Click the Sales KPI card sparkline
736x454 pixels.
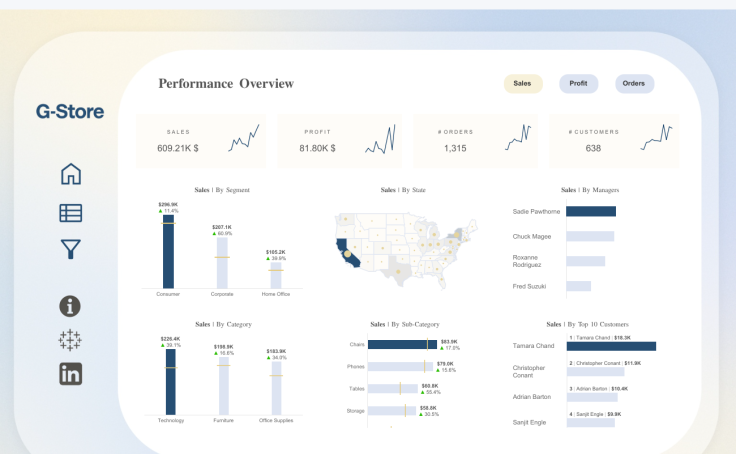[243, 138]
